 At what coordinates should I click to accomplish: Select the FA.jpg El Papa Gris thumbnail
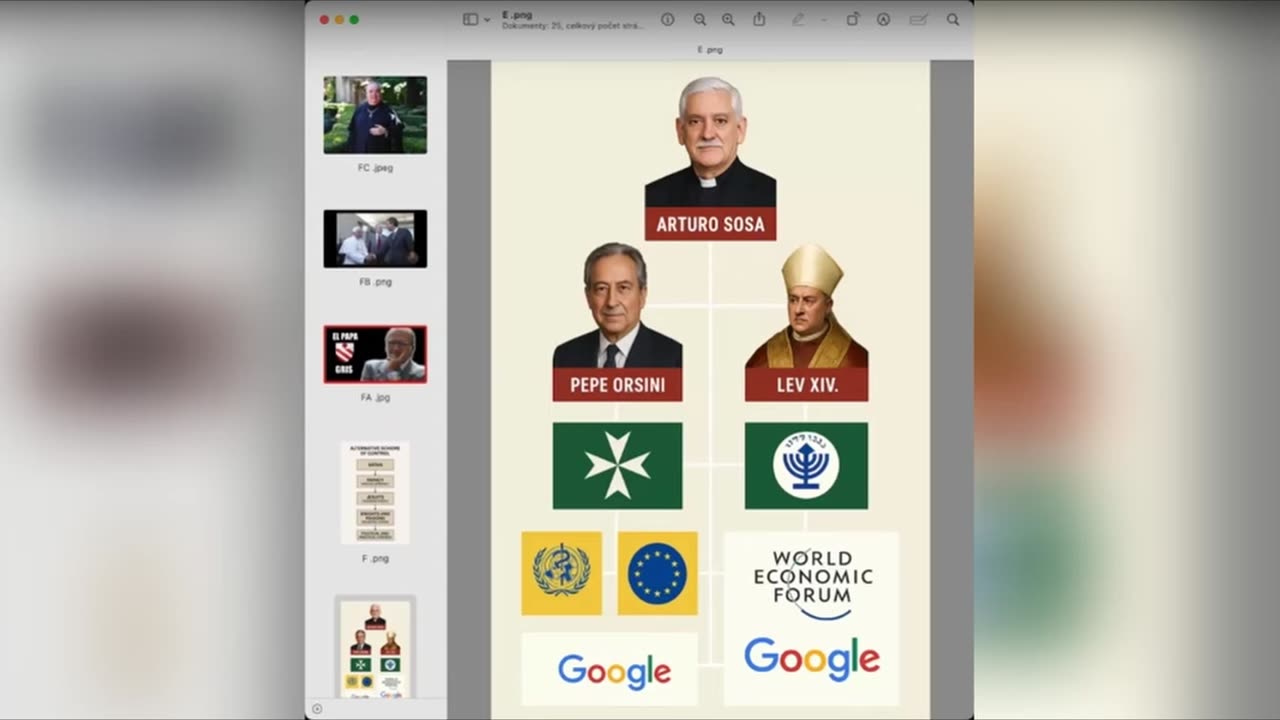pyautogui.click(x=375, y=354)
